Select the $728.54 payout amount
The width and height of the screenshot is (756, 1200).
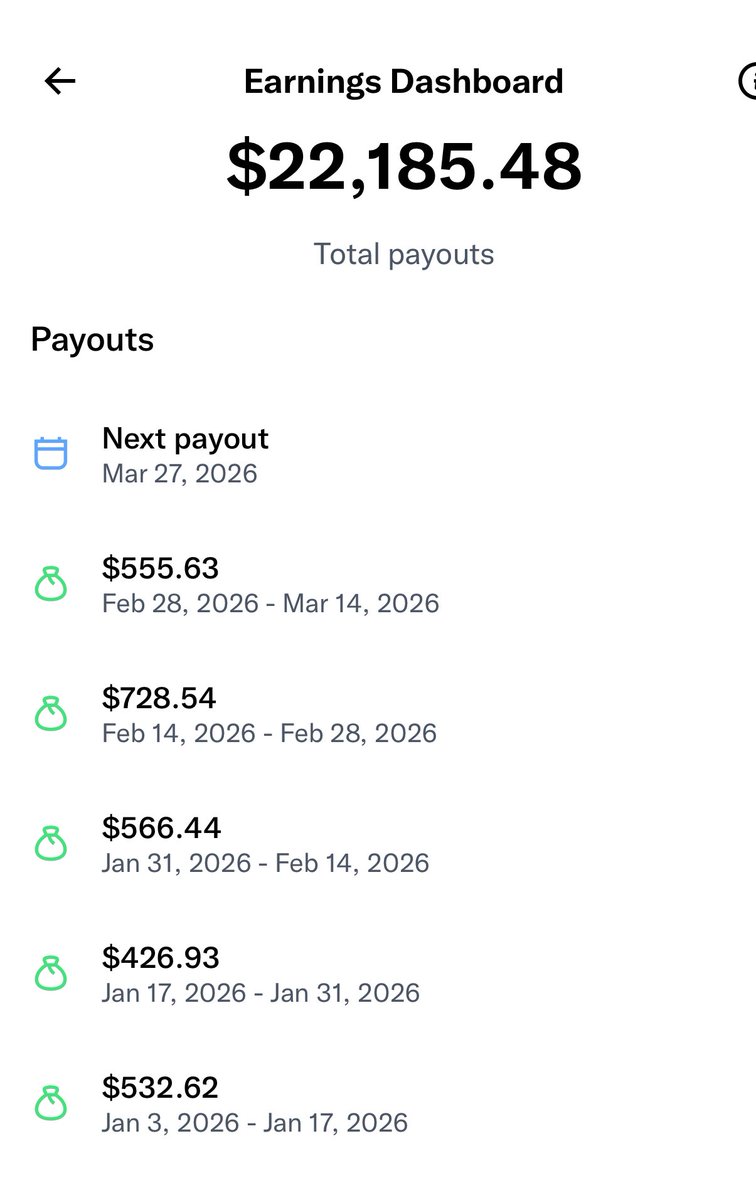(159, 698)
